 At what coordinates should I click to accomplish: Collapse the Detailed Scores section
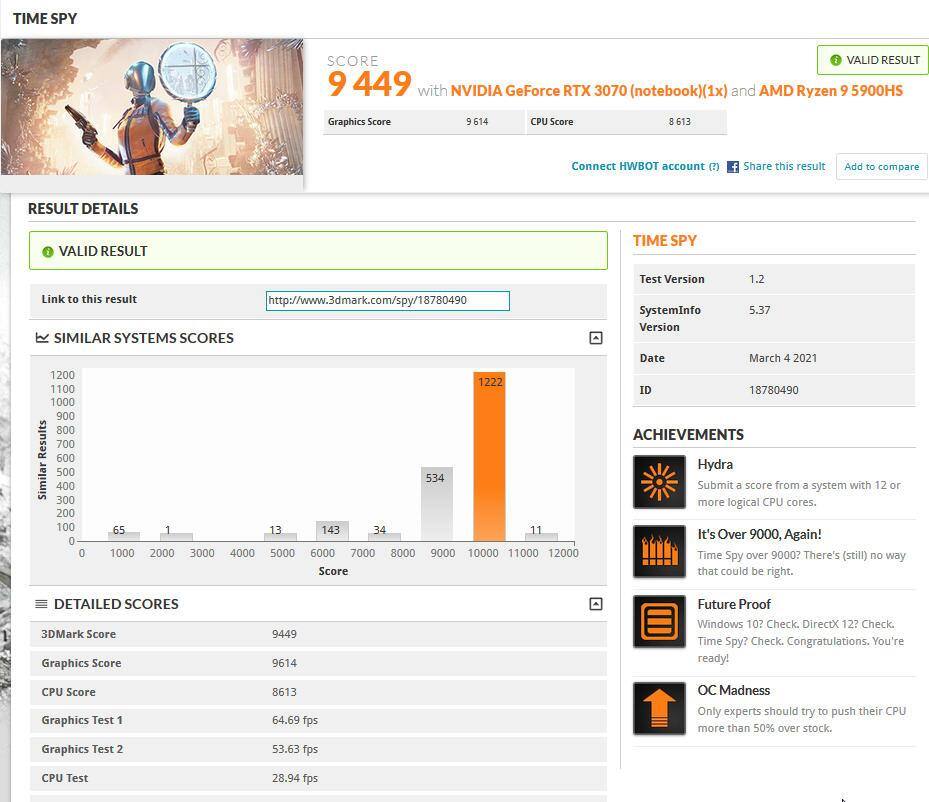[x=595, y=604]
